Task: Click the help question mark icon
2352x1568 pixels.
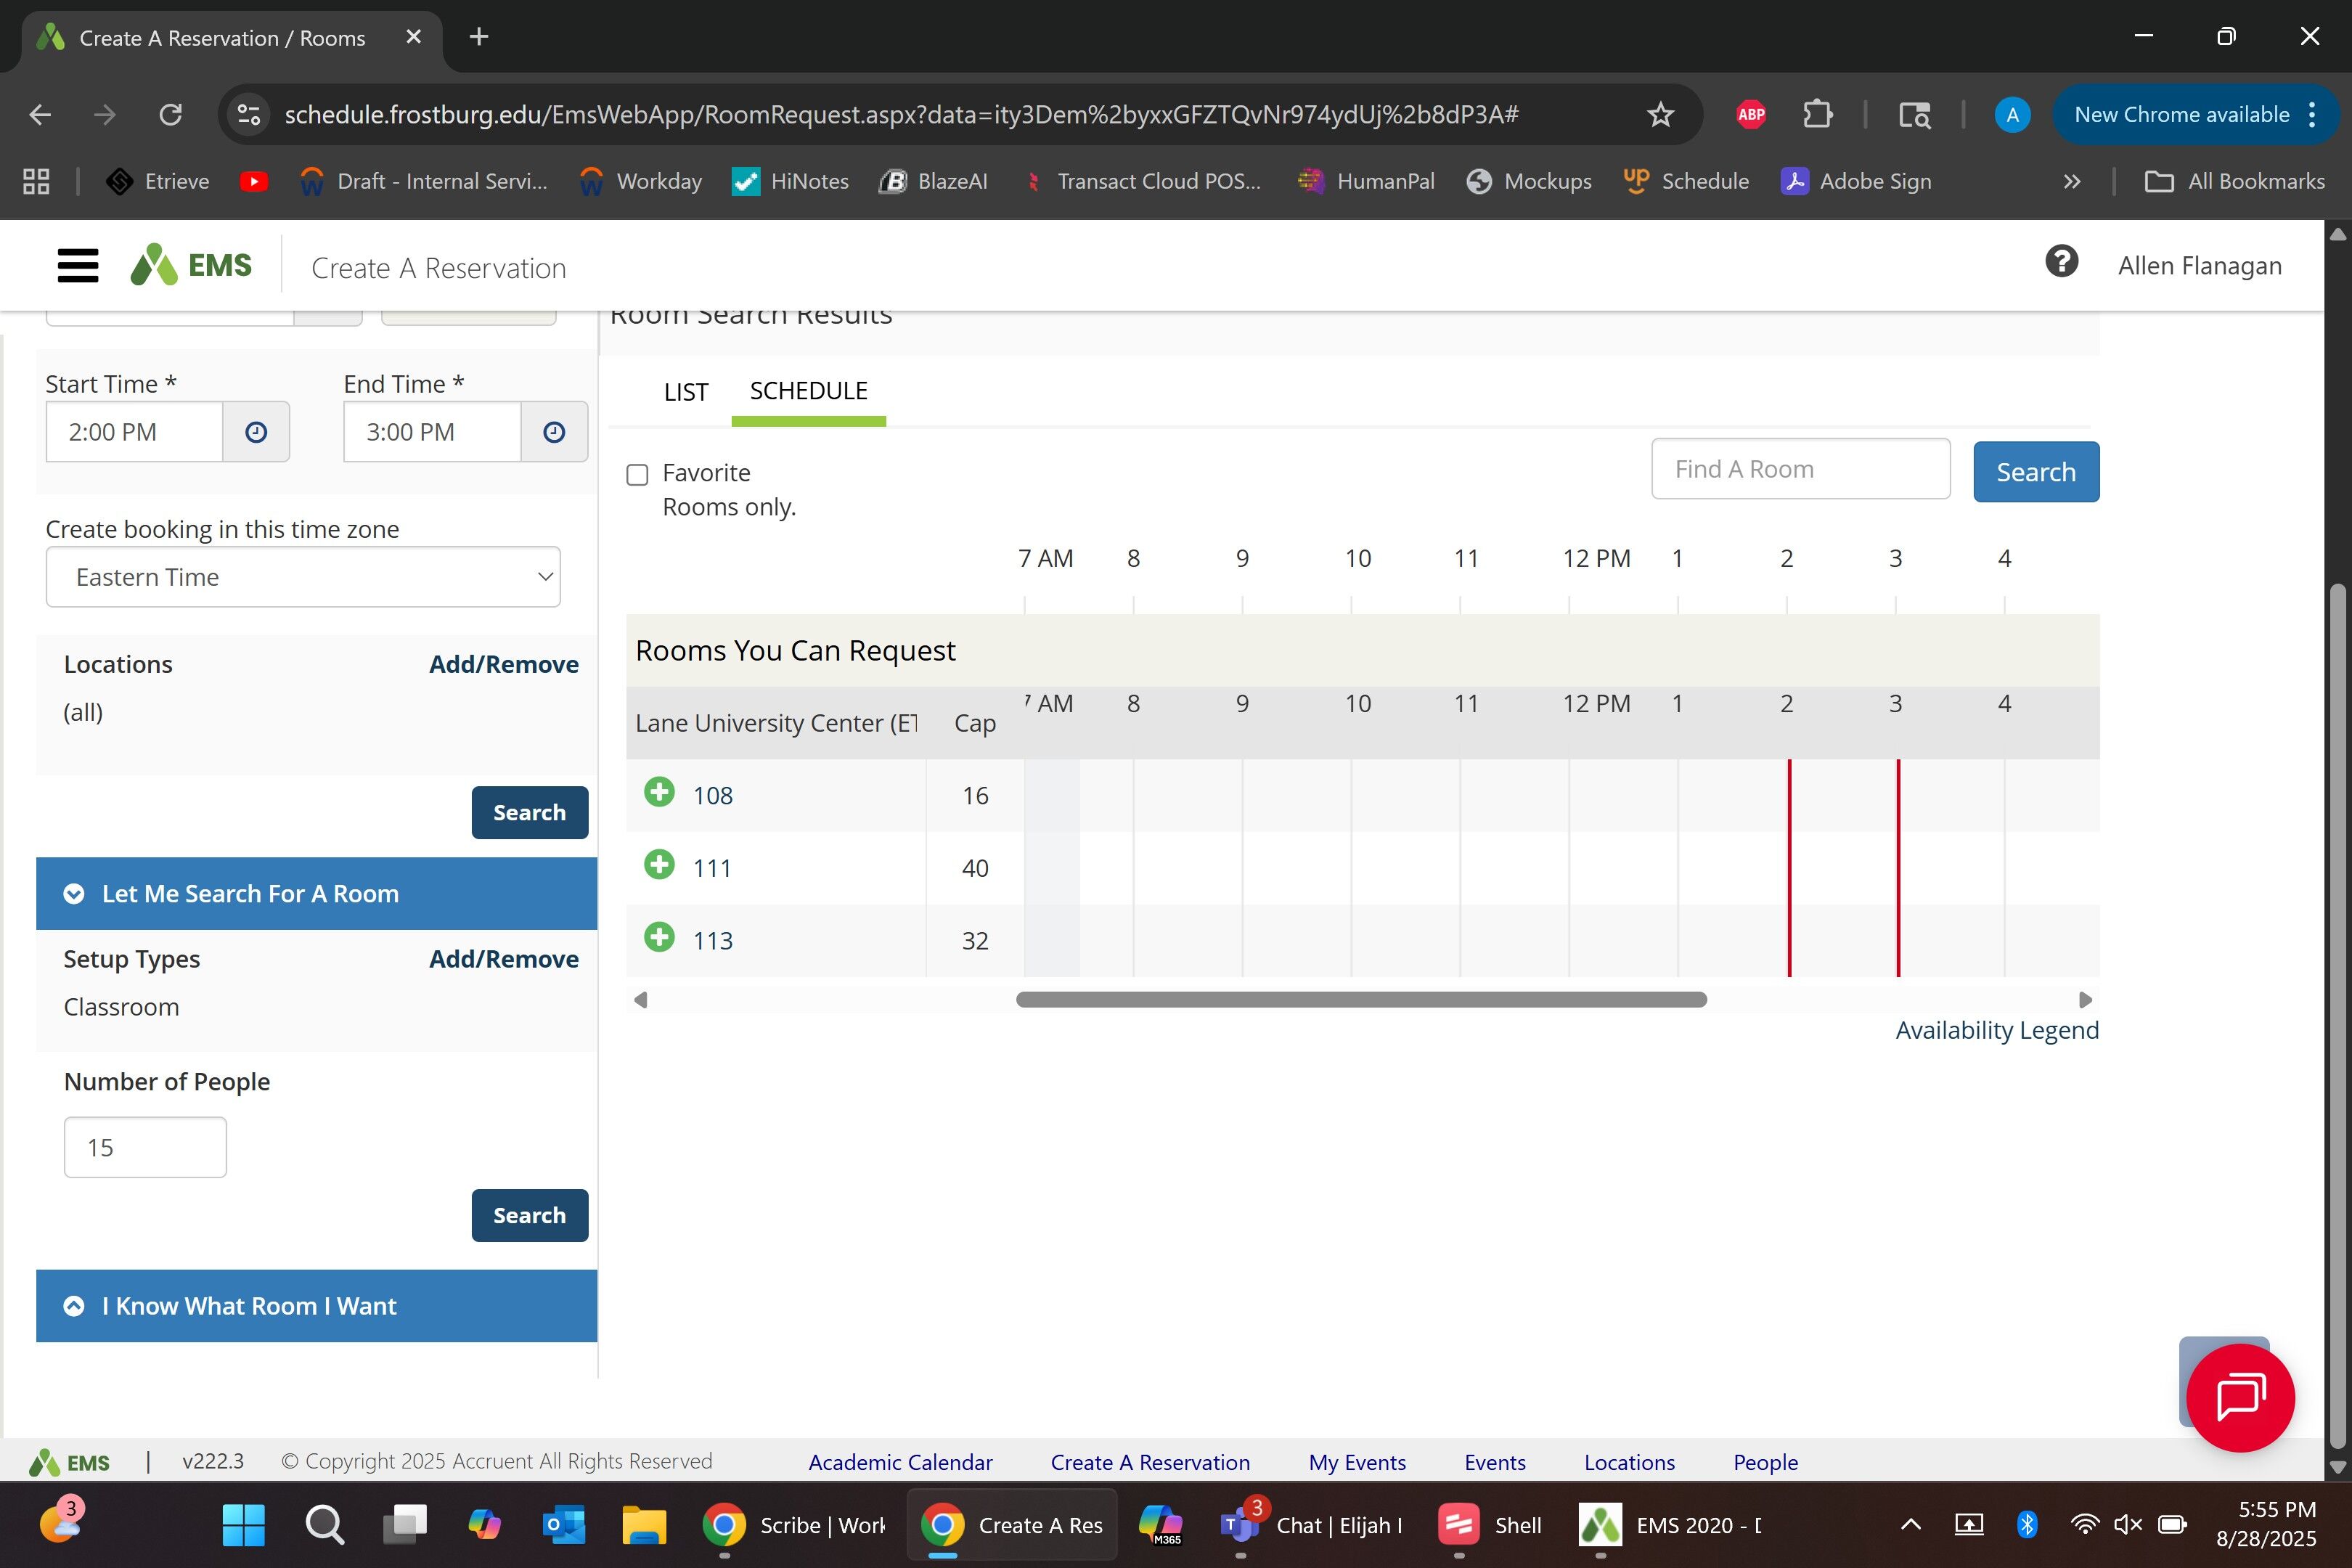Action: point(2061,263)
